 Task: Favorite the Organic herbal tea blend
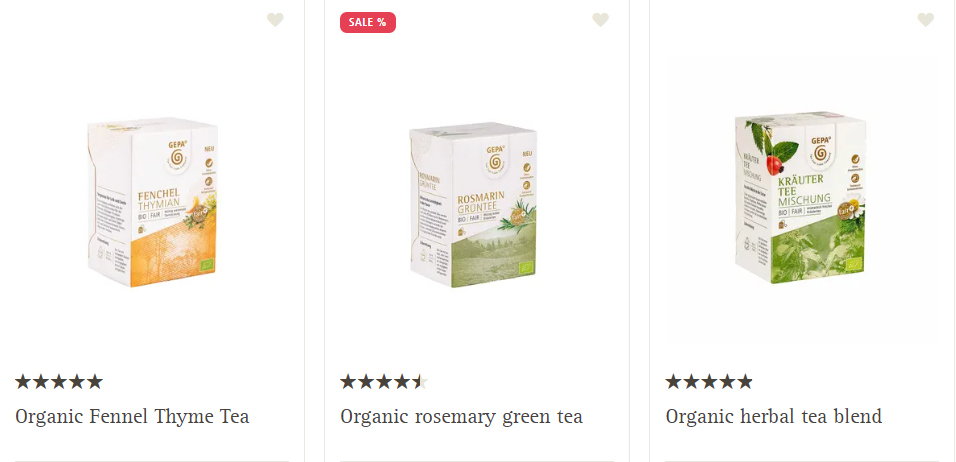[x=926, y=20]
